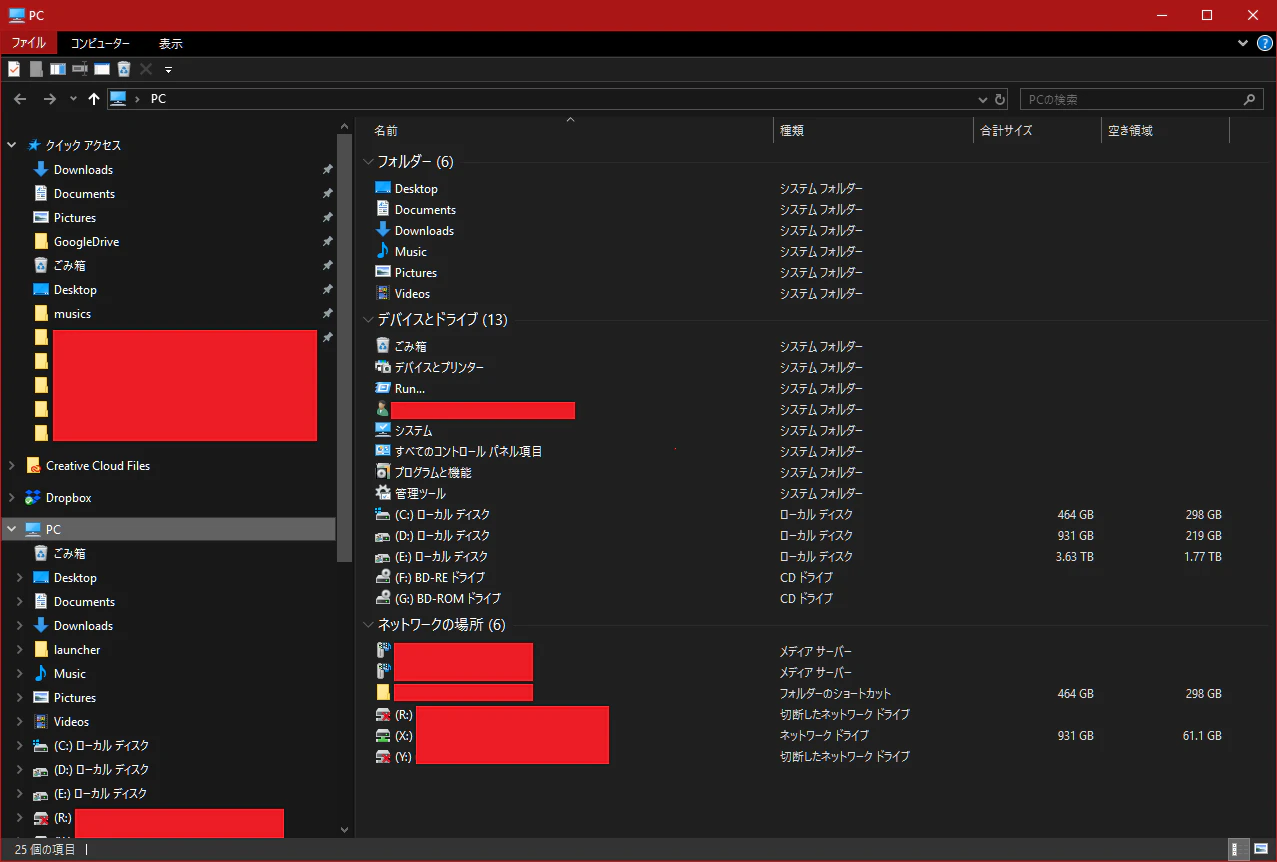
Task: Open GoogleDrive in Quick Access
Action: click(76, 242)
